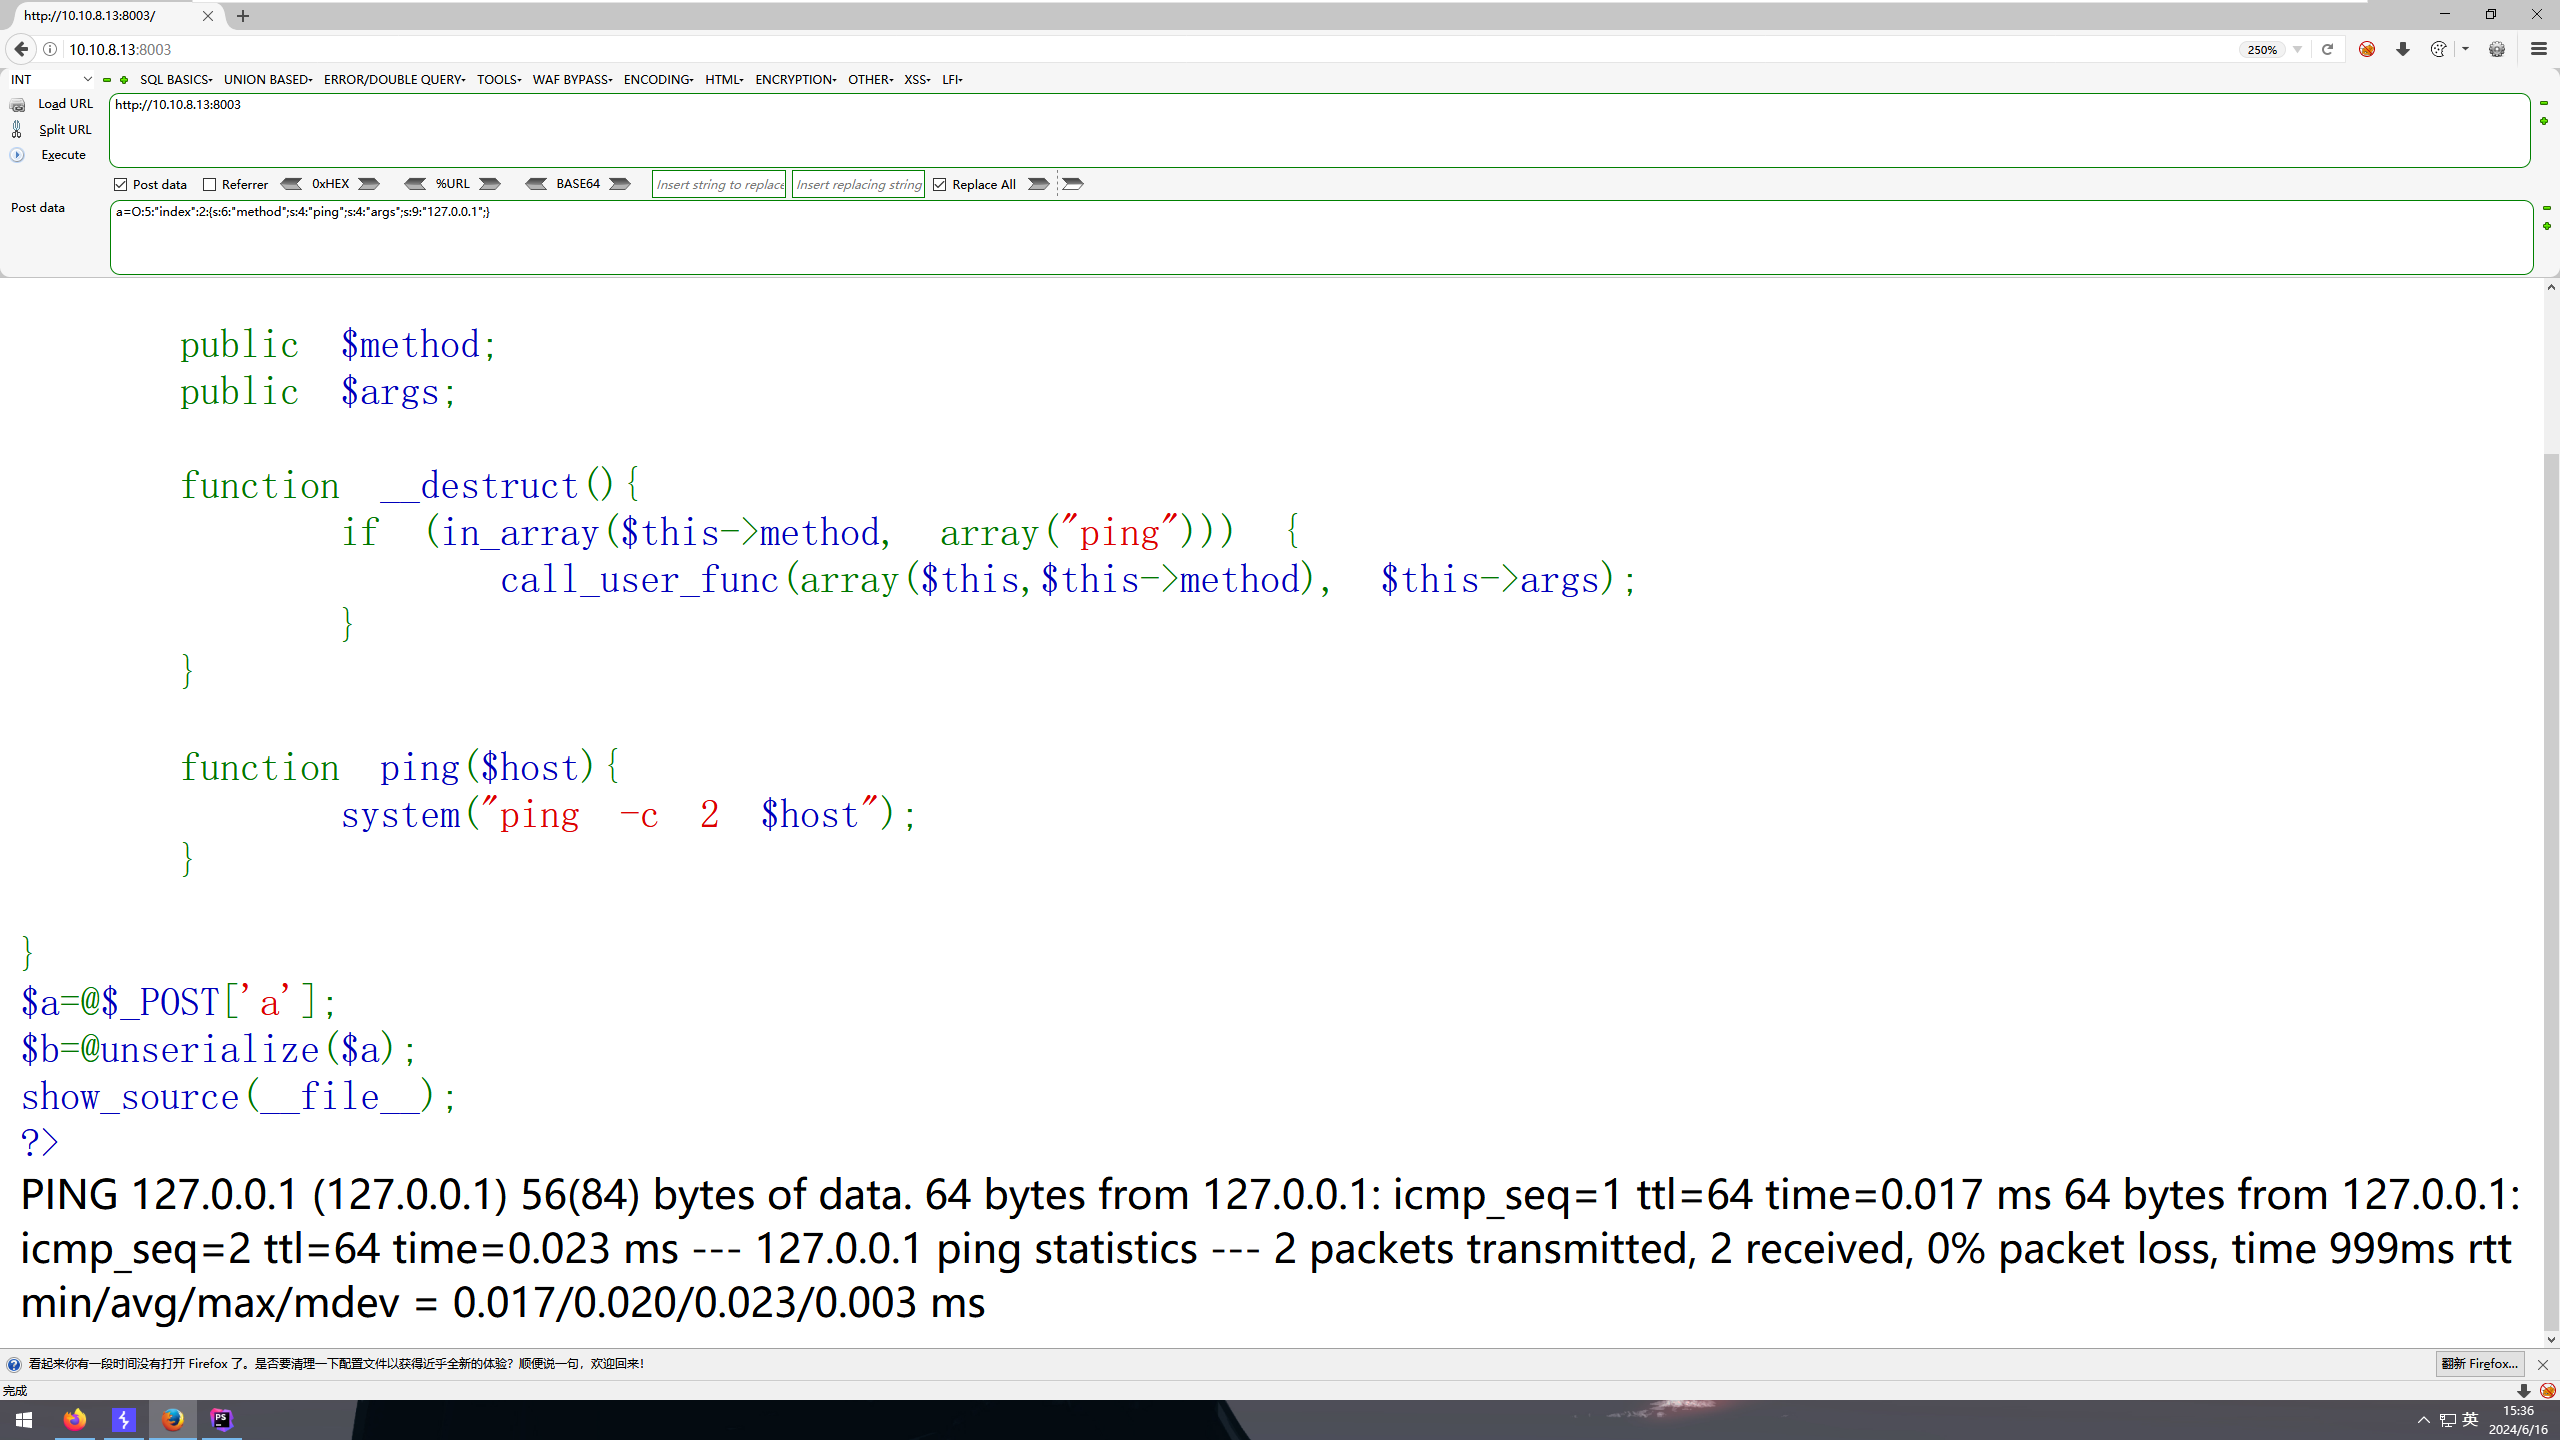Click the BASE64 encode right arrow
Screen dimensions: 2560x1440
(620, 184)
